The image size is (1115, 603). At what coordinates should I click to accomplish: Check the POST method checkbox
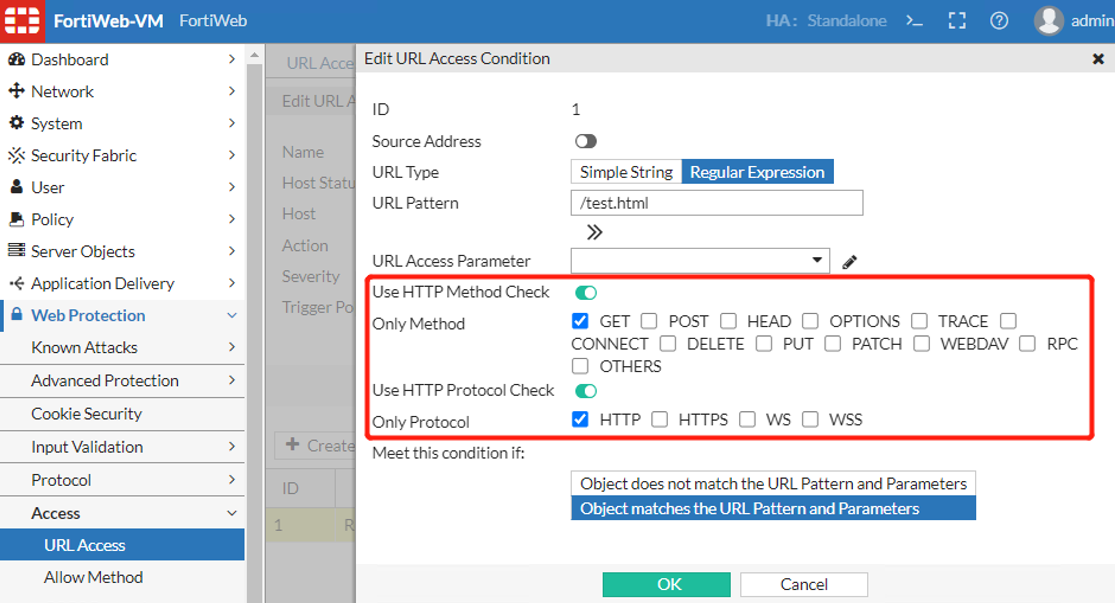pyautogui.click(x=650, y=321)
